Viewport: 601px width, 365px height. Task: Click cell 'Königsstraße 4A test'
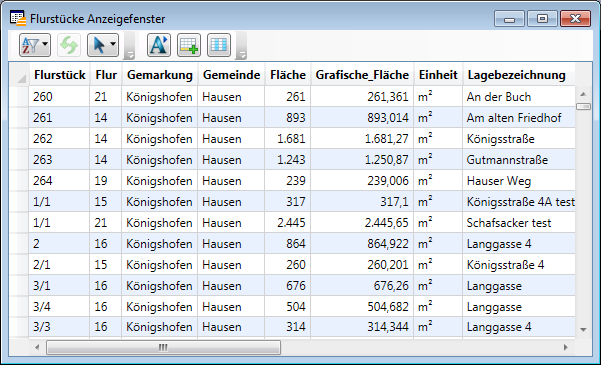[519, 202]
